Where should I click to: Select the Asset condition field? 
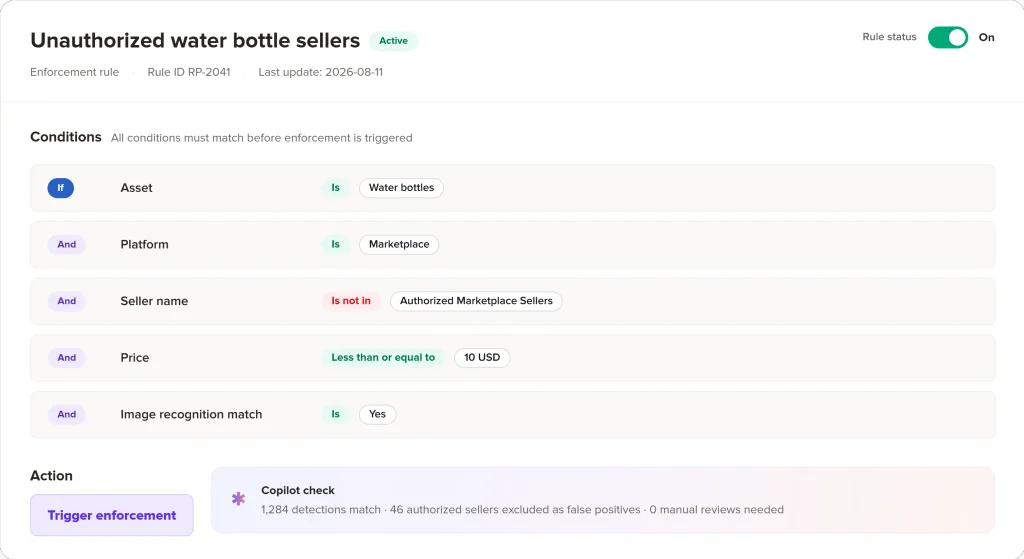point(136,188)
